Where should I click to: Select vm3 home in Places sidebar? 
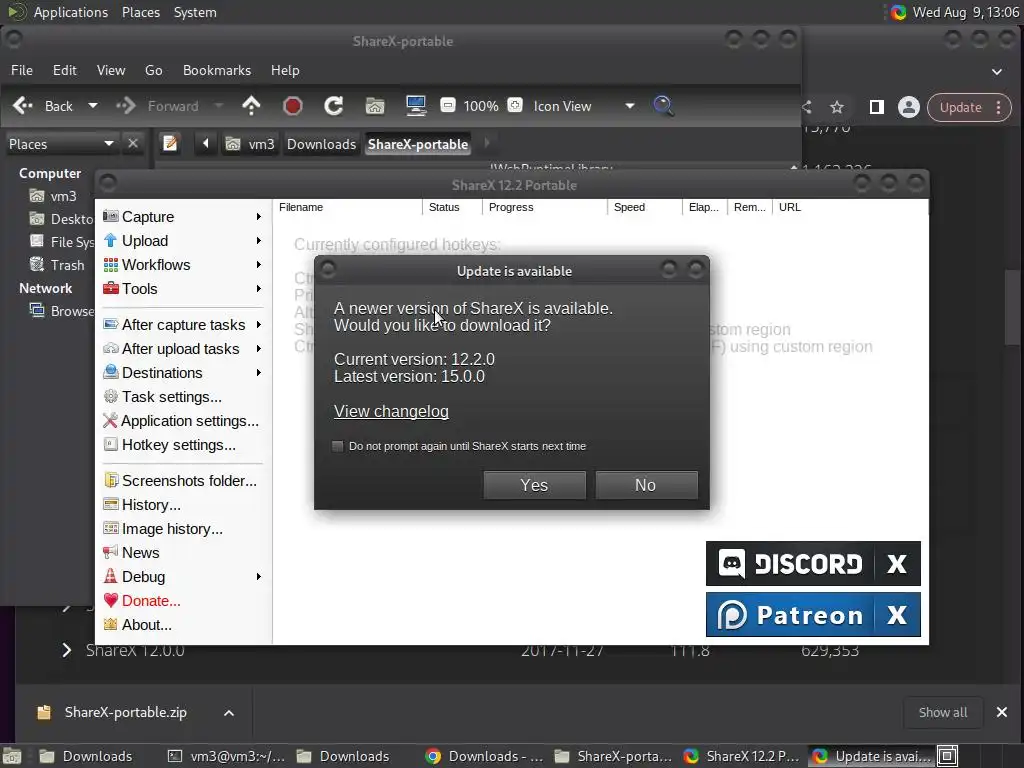[x=54, y=196]
